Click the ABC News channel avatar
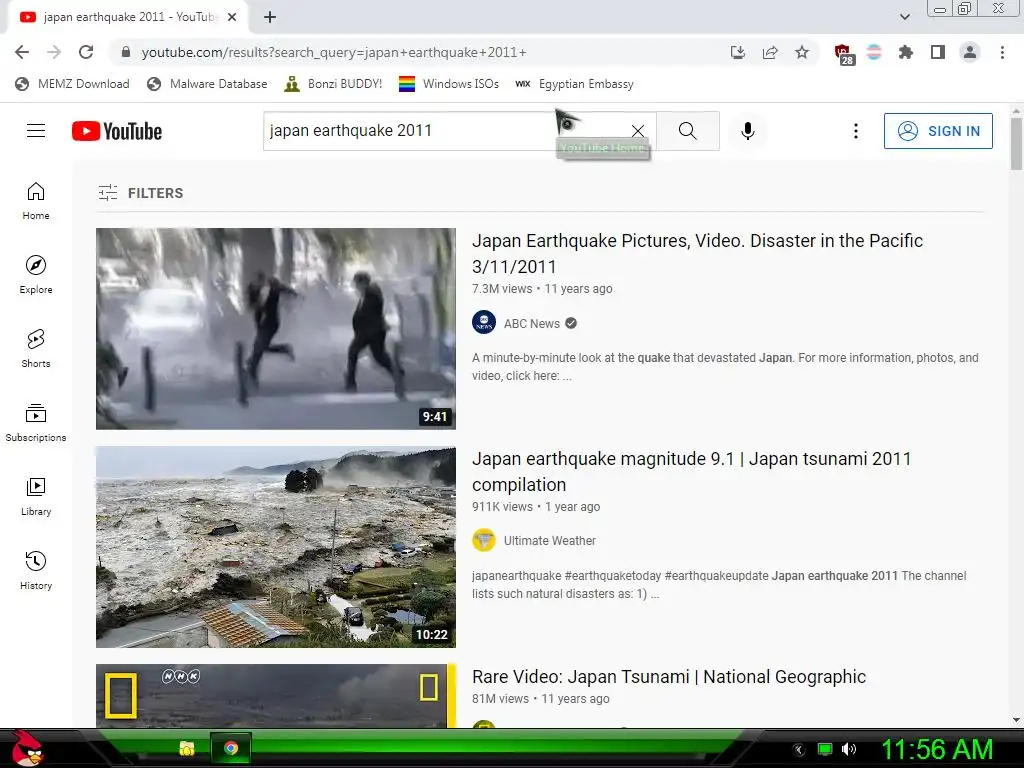Viewport: 1024px width, 768px height. (x=484, y=323)
